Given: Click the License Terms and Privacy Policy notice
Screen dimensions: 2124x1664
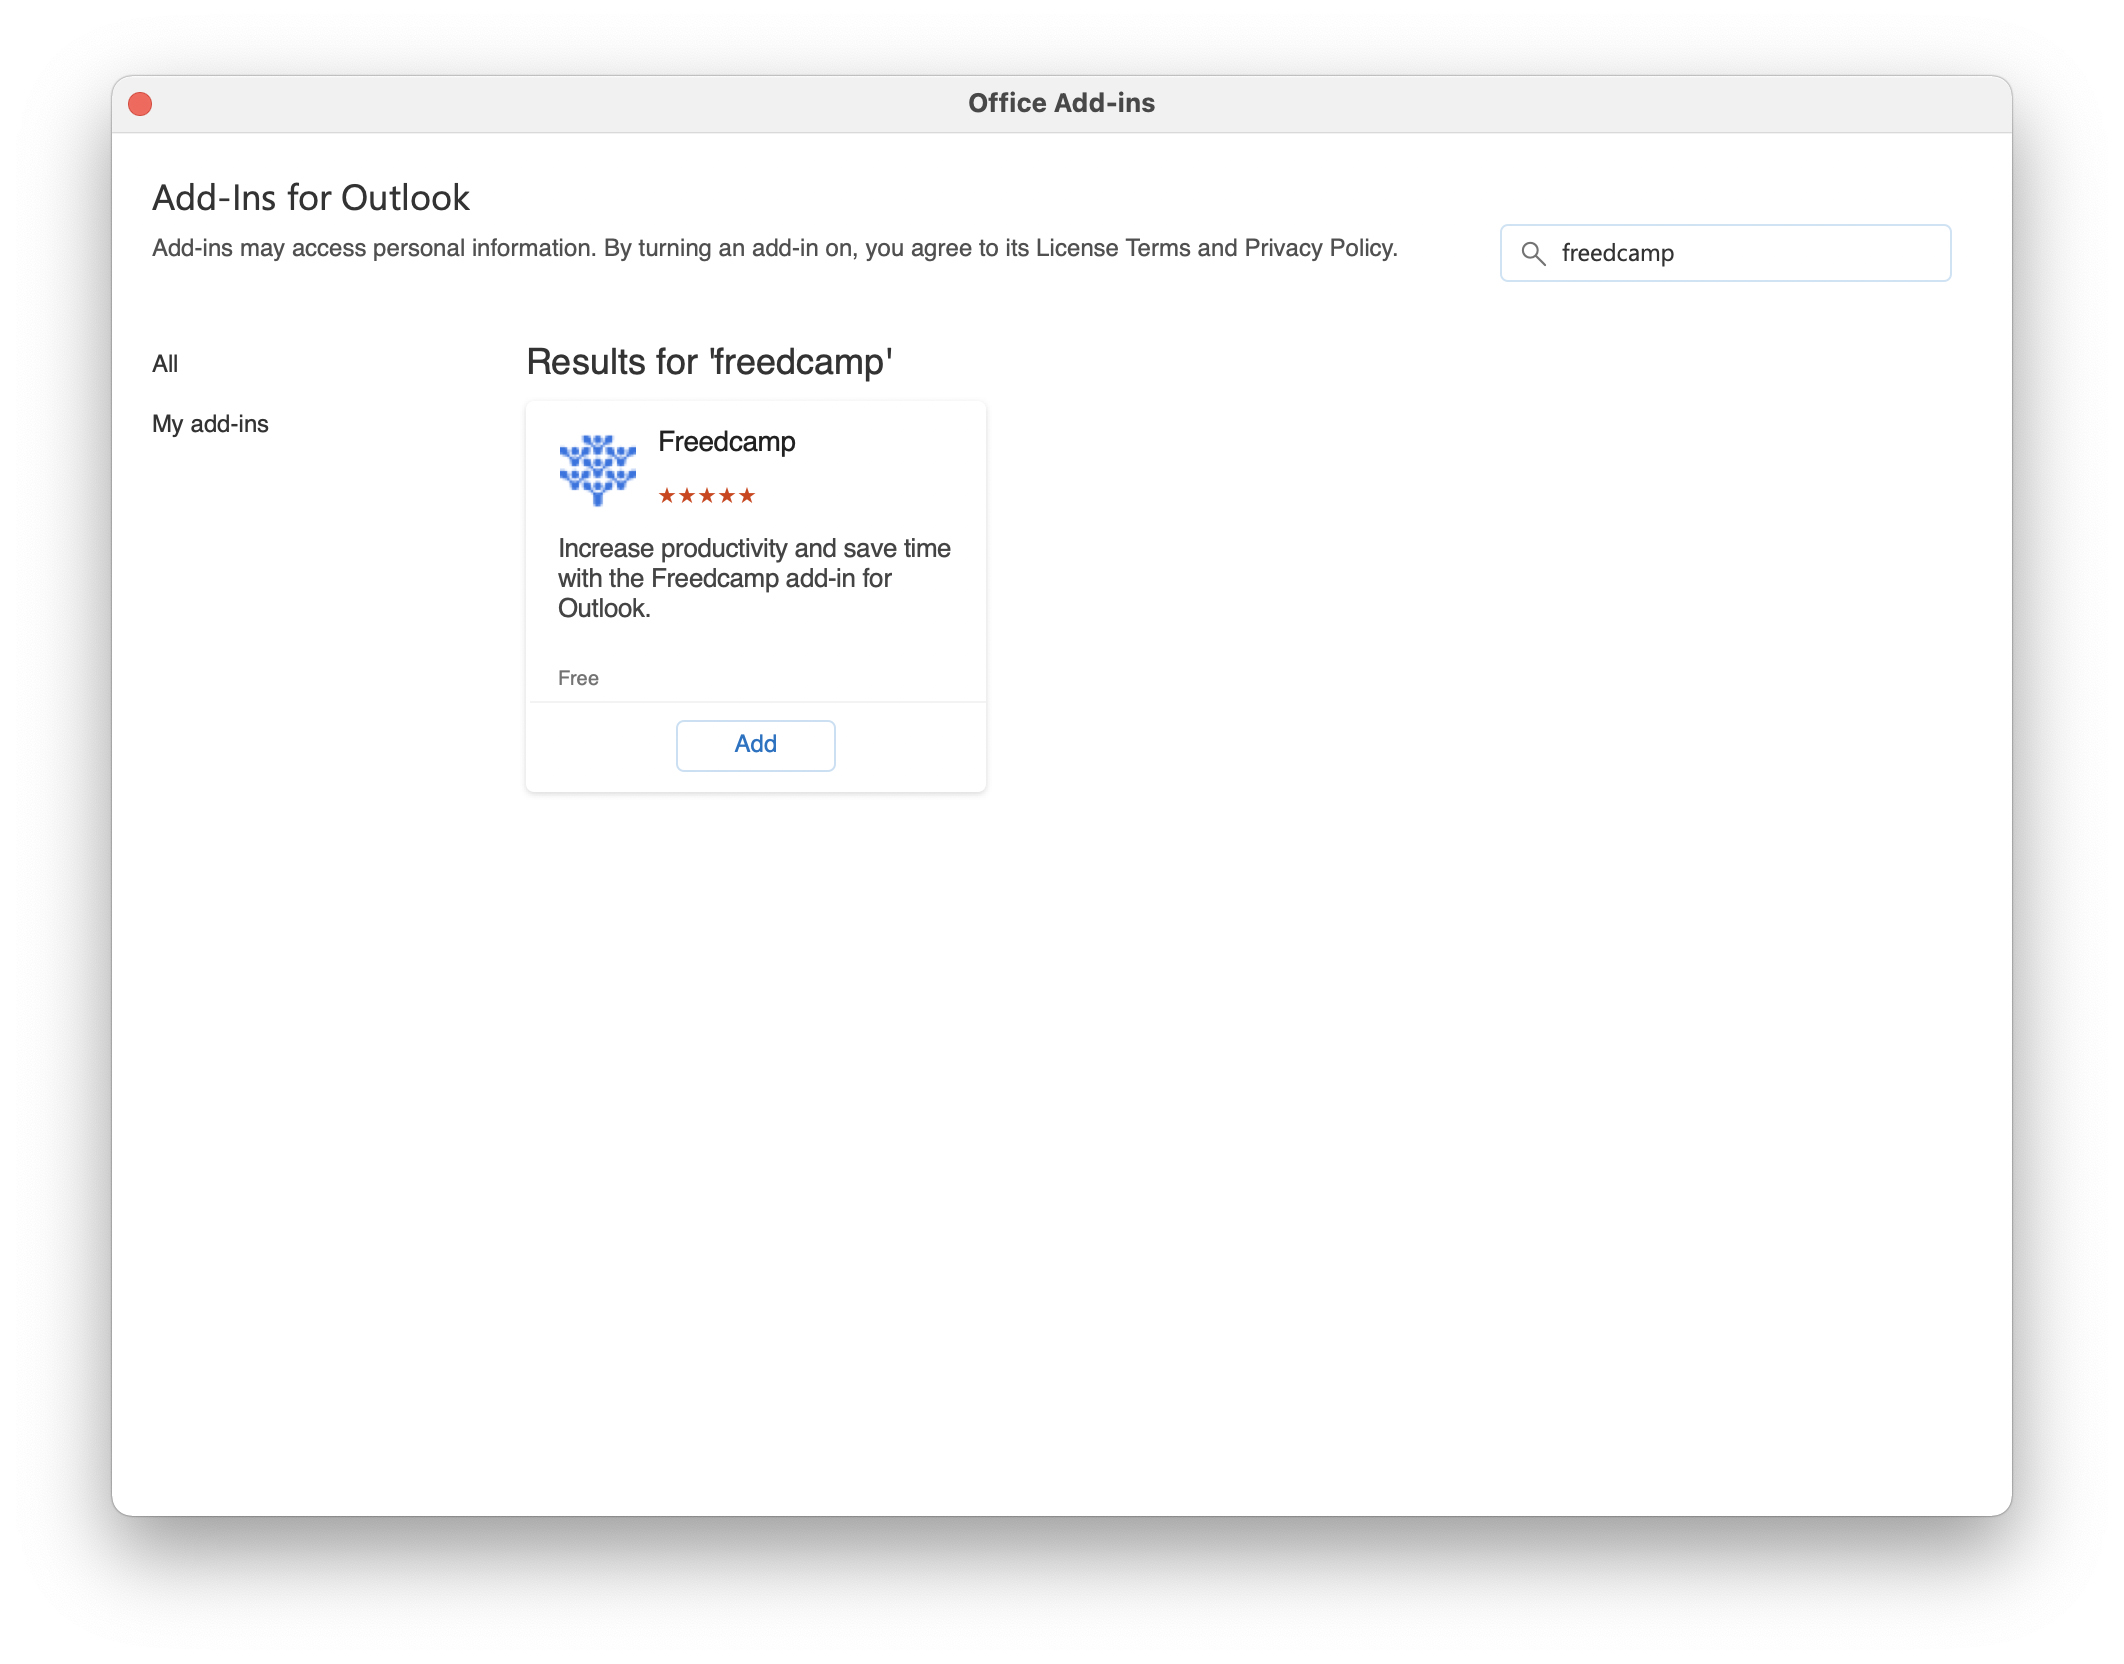Looking at the screenshot, I should click(x=774, y=248).
